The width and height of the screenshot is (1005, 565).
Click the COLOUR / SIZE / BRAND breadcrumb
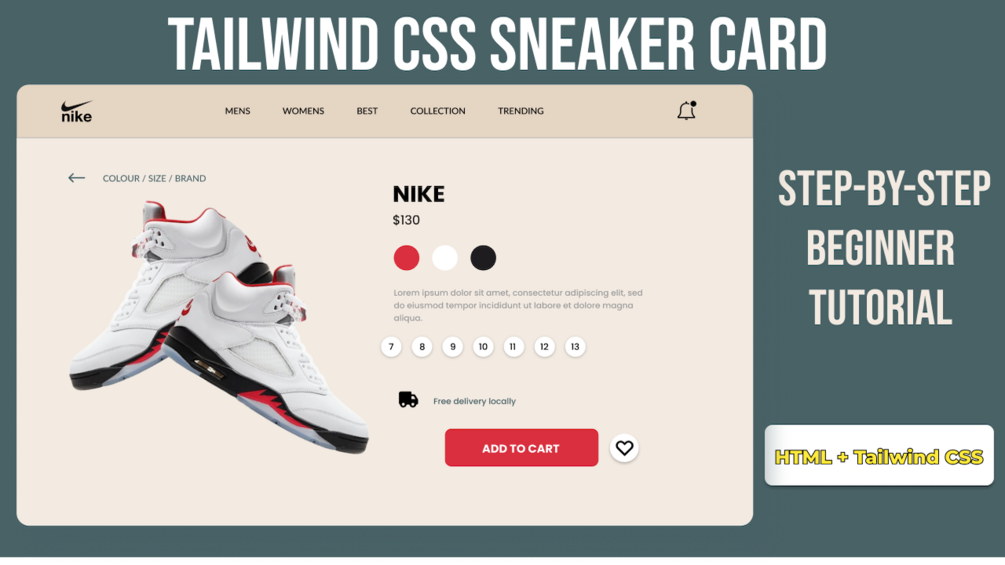154,178
